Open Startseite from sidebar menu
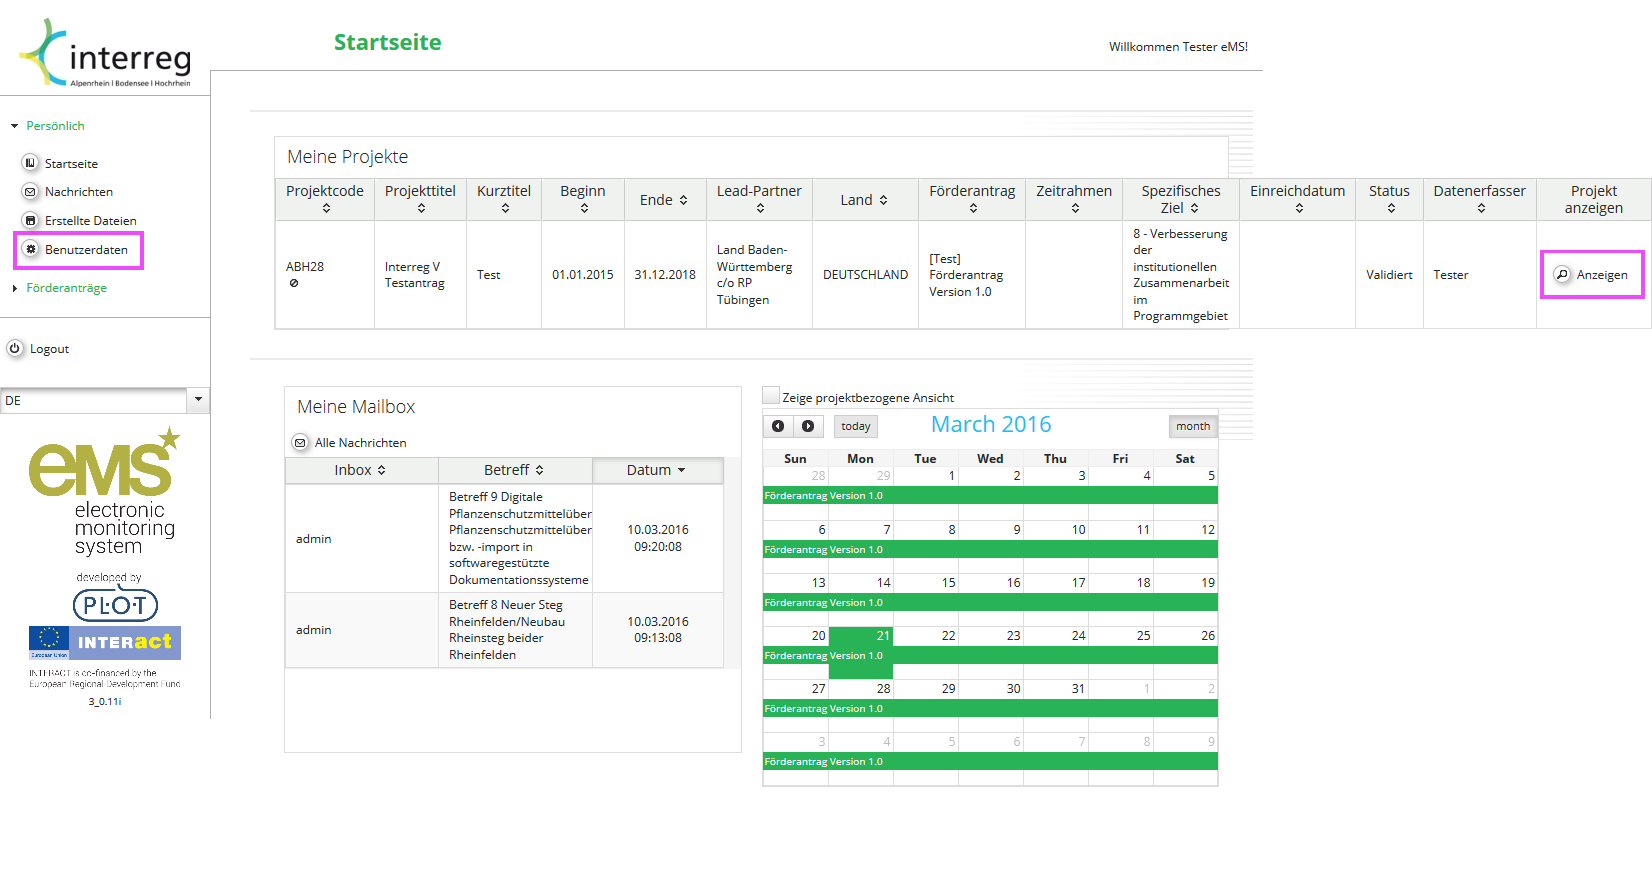 pyautogui.click(x=71, y=164)
